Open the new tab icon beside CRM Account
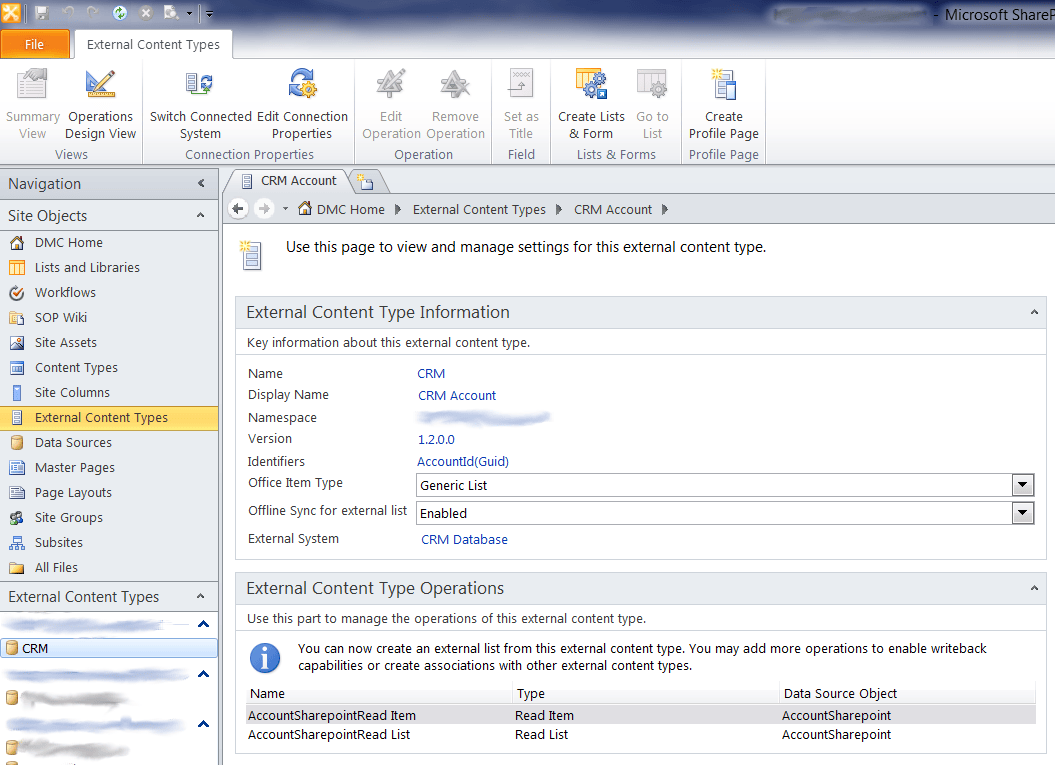The image size is (1055, 765). tap(365, 182)
